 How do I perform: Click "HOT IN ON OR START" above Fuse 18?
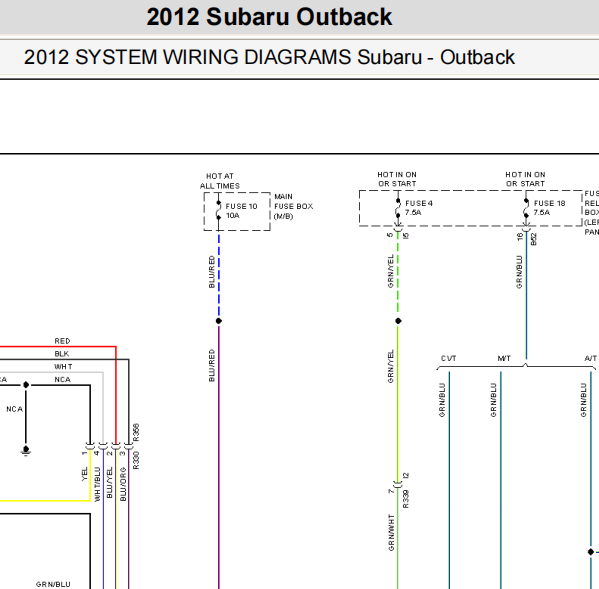tap(525, 179)
